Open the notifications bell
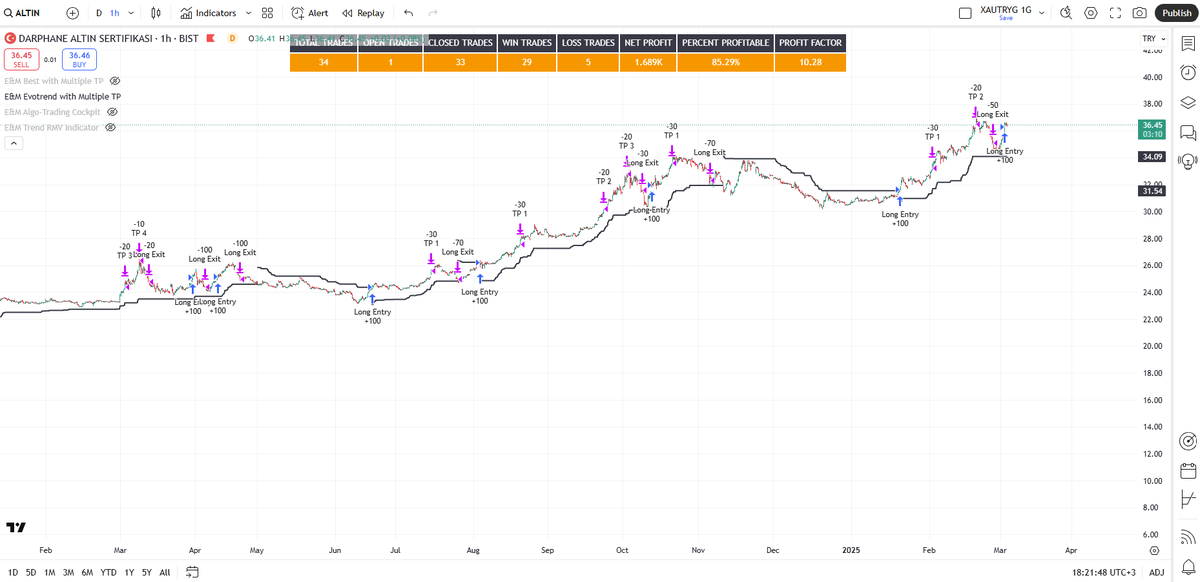The image size is (1200, 582). tap(1188, 565)
